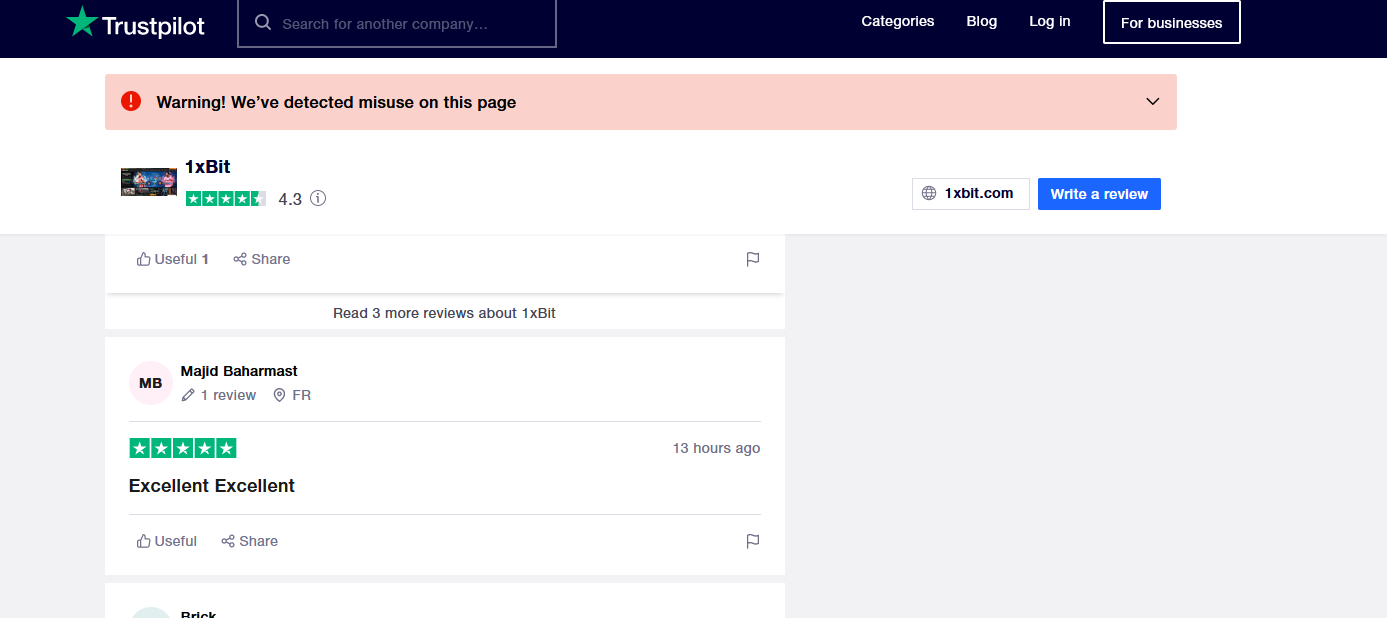Click the search magnifier icon

[263, 22]
